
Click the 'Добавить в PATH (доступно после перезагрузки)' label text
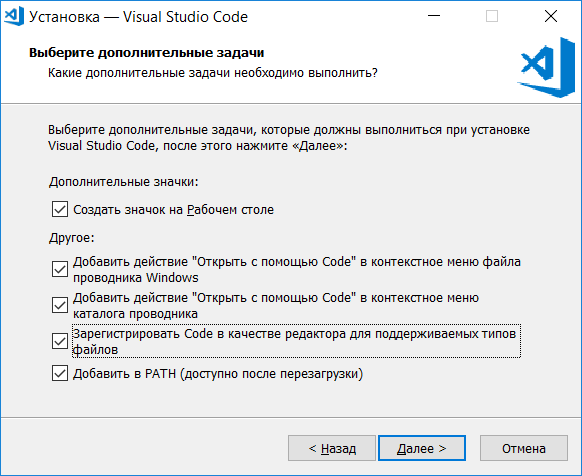click(x=218, y=374)
